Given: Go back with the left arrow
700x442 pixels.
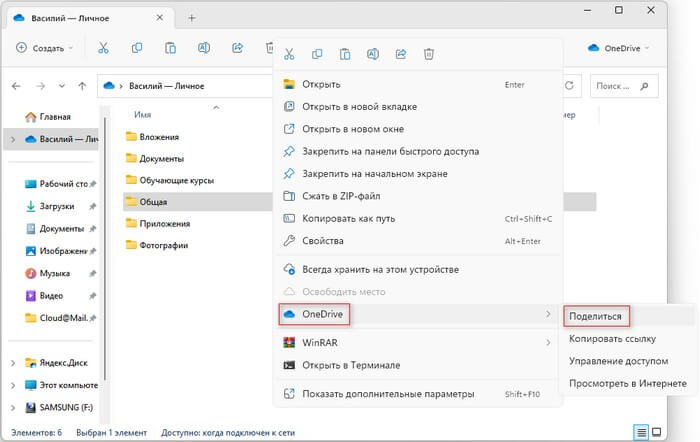Looking at the screenshot, I should point(17,86).
